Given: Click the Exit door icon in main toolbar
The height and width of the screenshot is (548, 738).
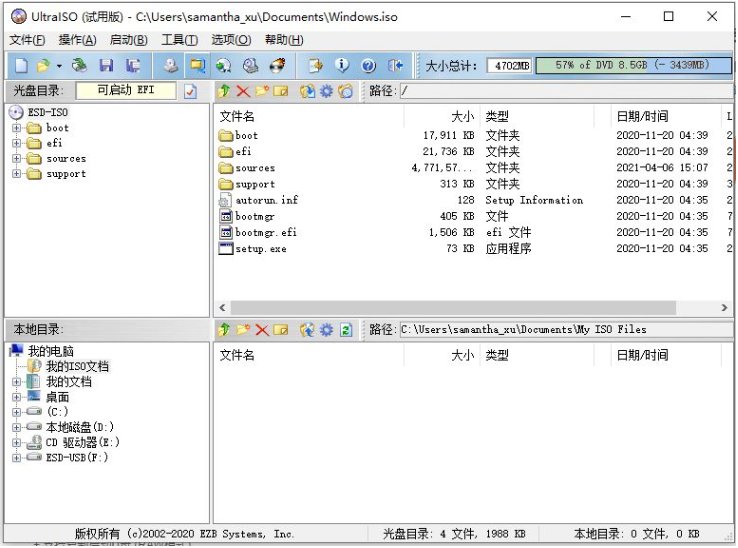Looking at the screenshot, I should [395, 65].
